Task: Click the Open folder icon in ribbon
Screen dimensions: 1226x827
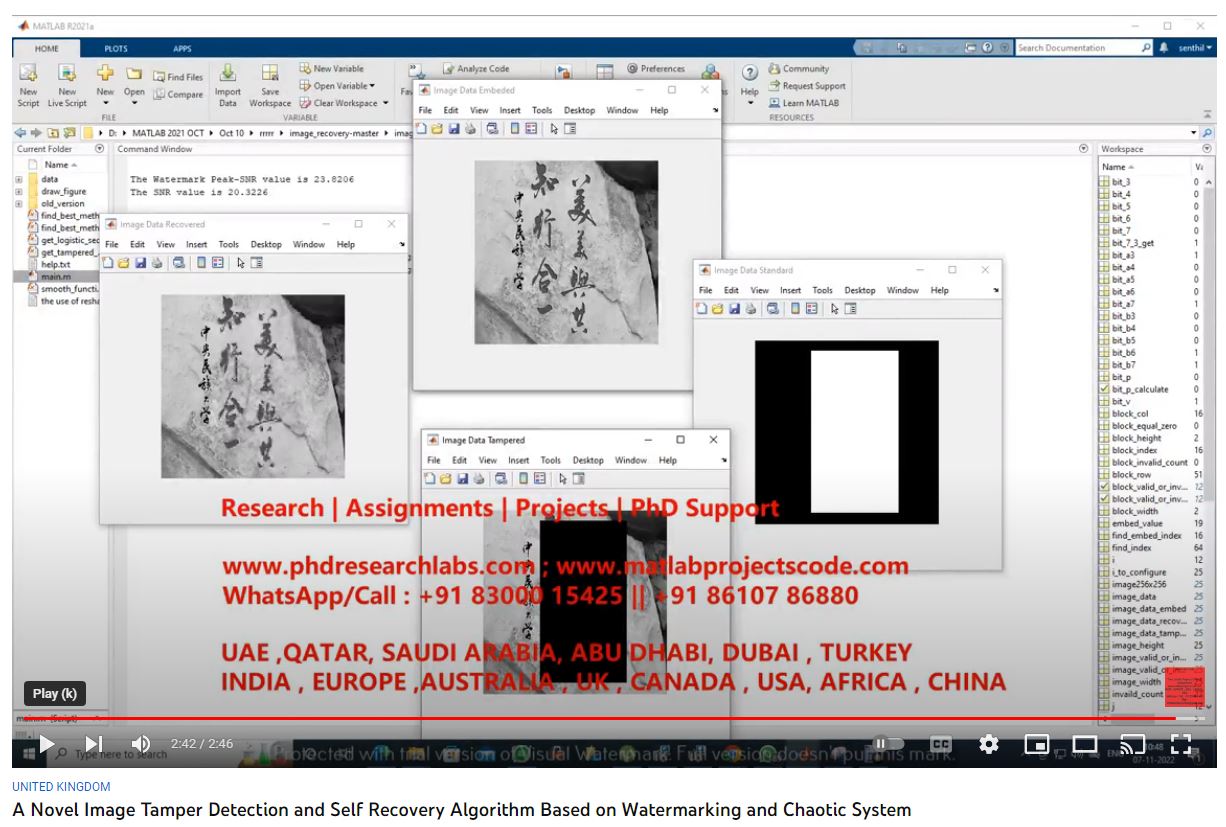Action: coord(134,74)
